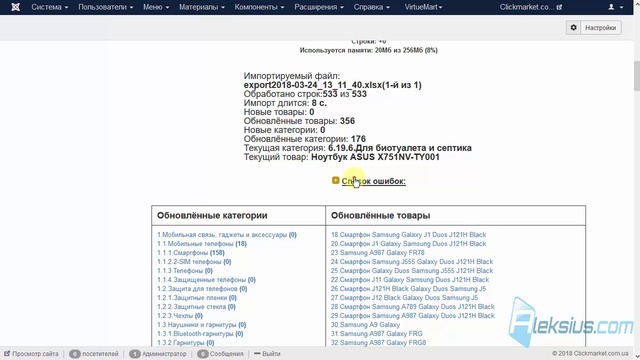Open category 1.1.1.Смартфоны
The image size is (640, 360).
[x=191, y=253]
